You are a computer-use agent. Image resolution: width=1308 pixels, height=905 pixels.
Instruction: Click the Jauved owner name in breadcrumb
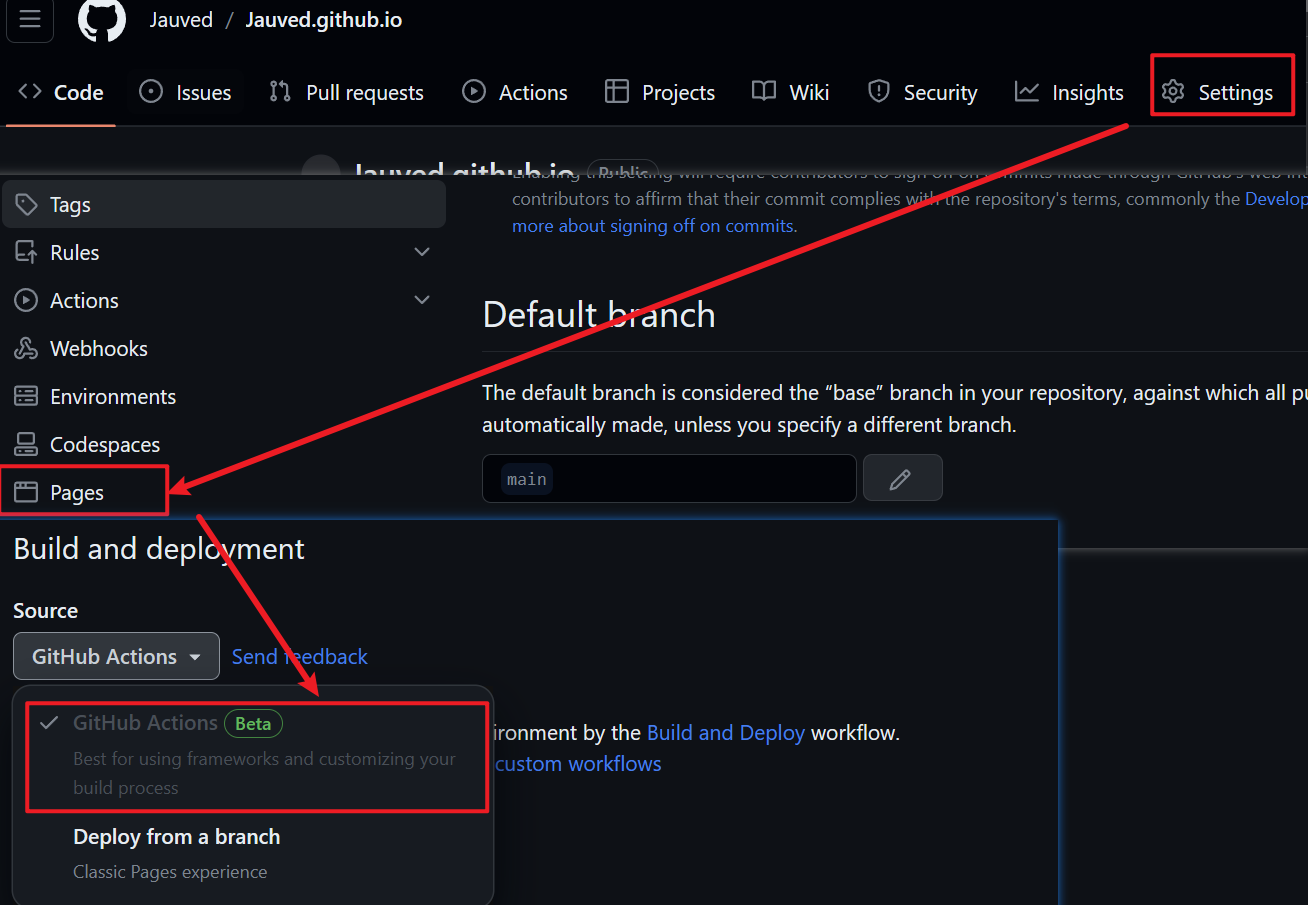(x=181, y=20)
